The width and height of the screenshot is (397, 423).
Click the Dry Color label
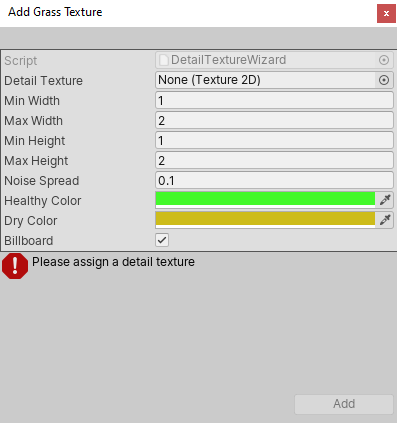31,221
